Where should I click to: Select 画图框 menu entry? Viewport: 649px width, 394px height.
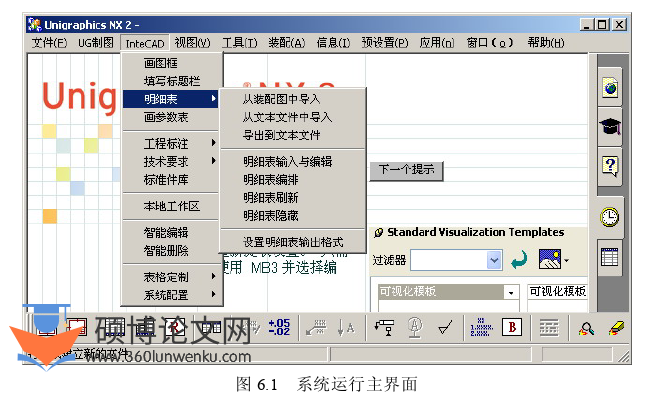[x=171, y=63]
